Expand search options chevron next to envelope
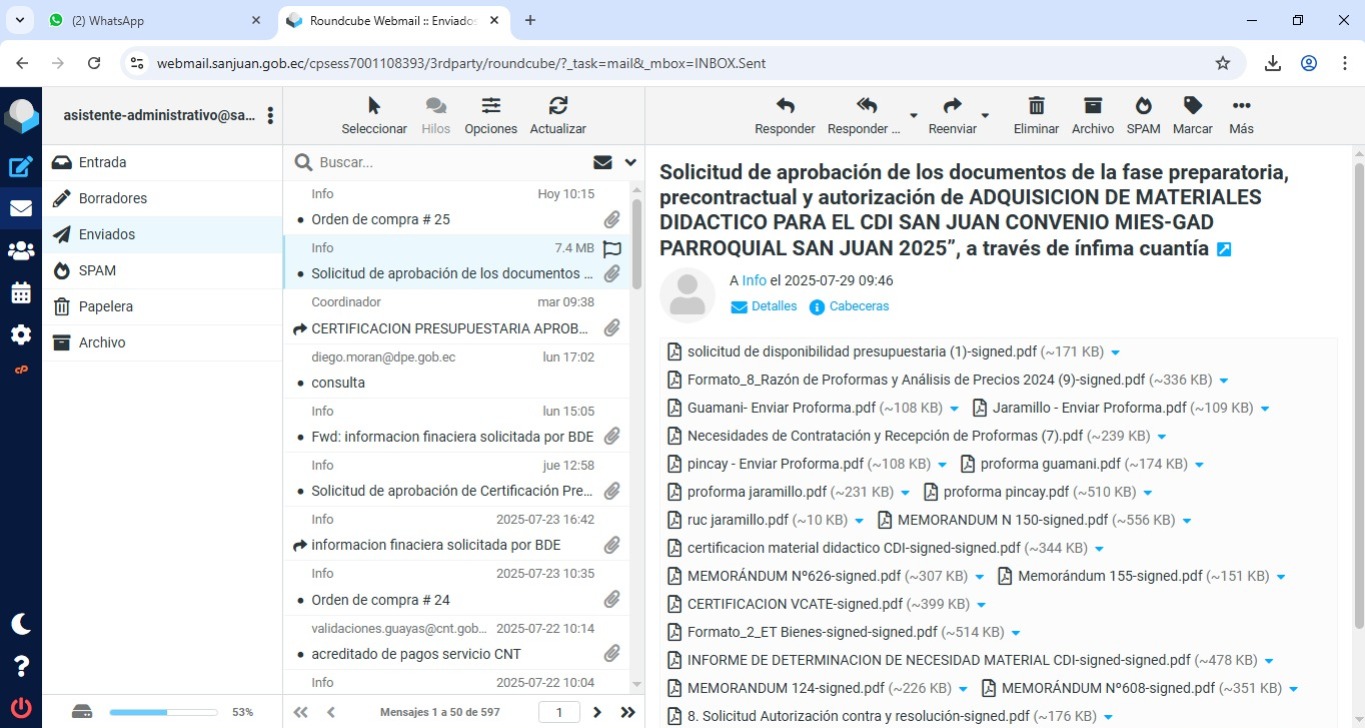The width and height of the screenshot is (1365, 728). tap(630, 162)
